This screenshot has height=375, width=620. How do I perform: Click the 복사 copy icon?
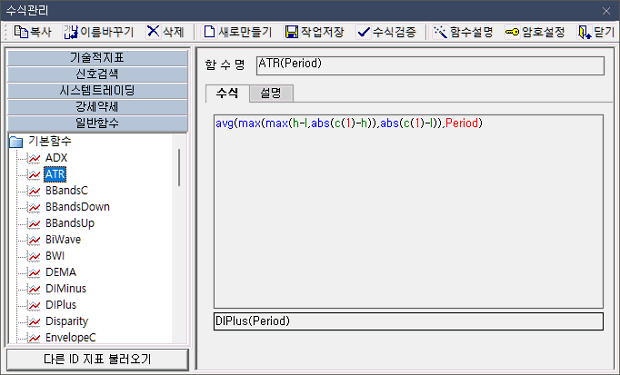(21, 32)
